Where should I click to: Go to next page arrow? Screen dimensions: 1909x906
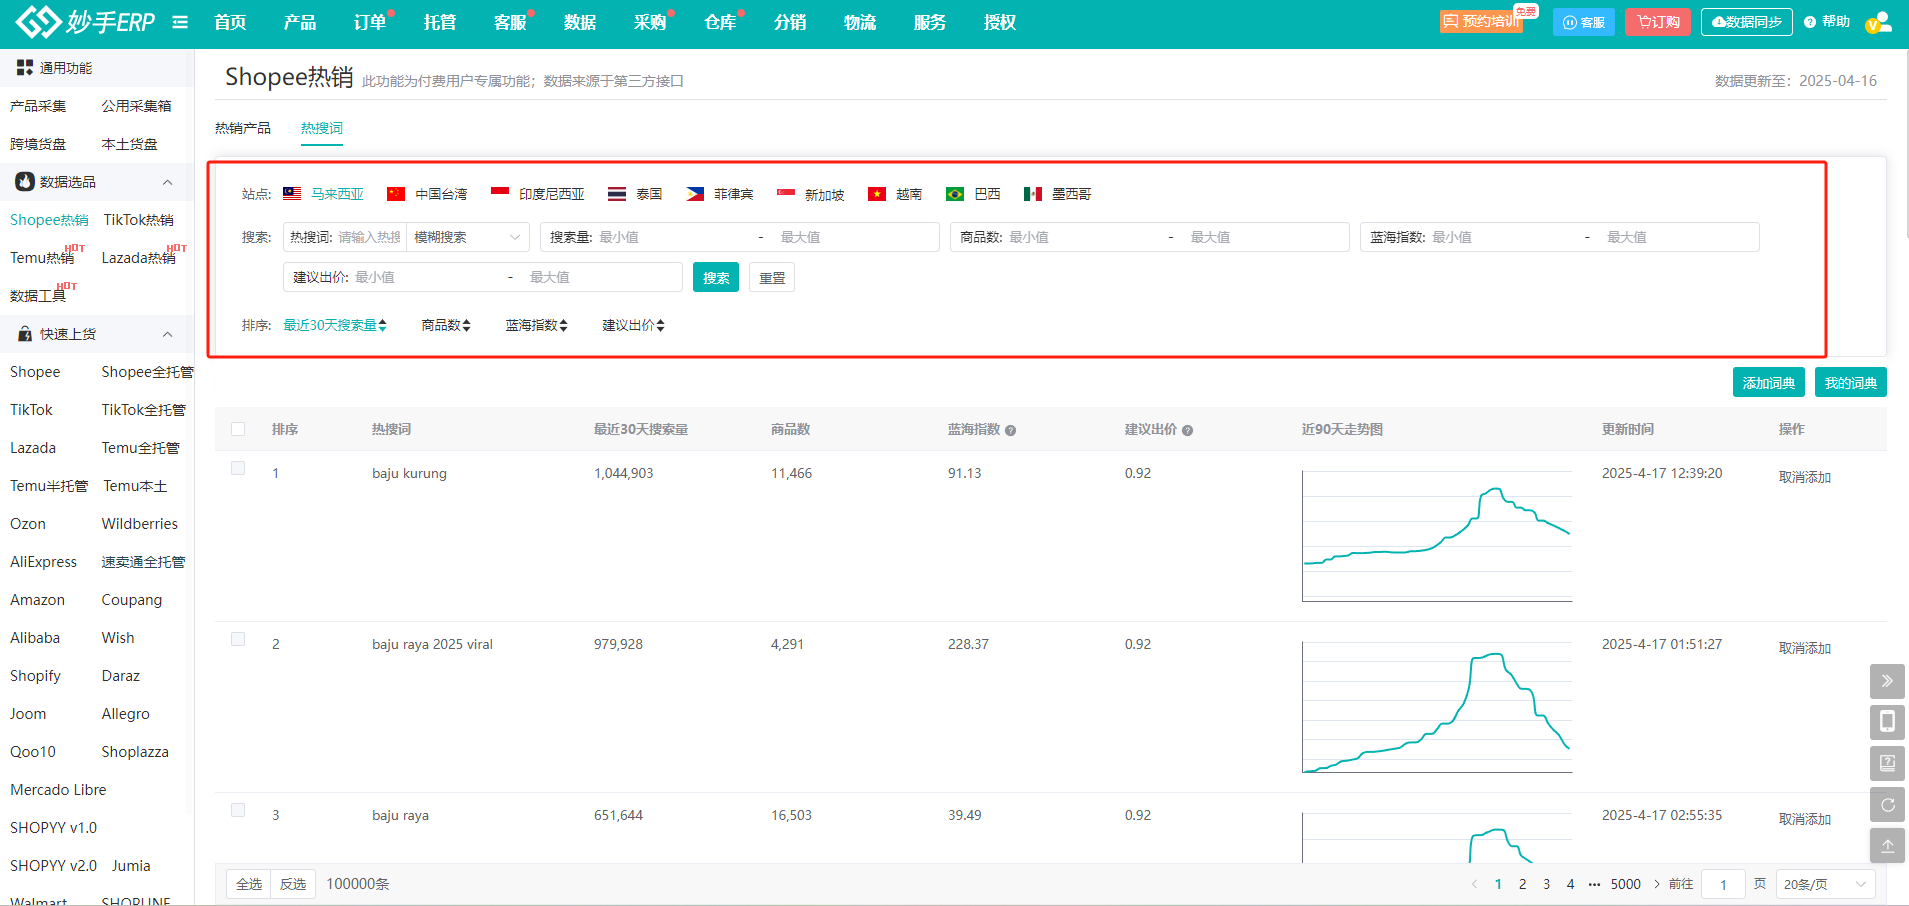pos(1656,884)
